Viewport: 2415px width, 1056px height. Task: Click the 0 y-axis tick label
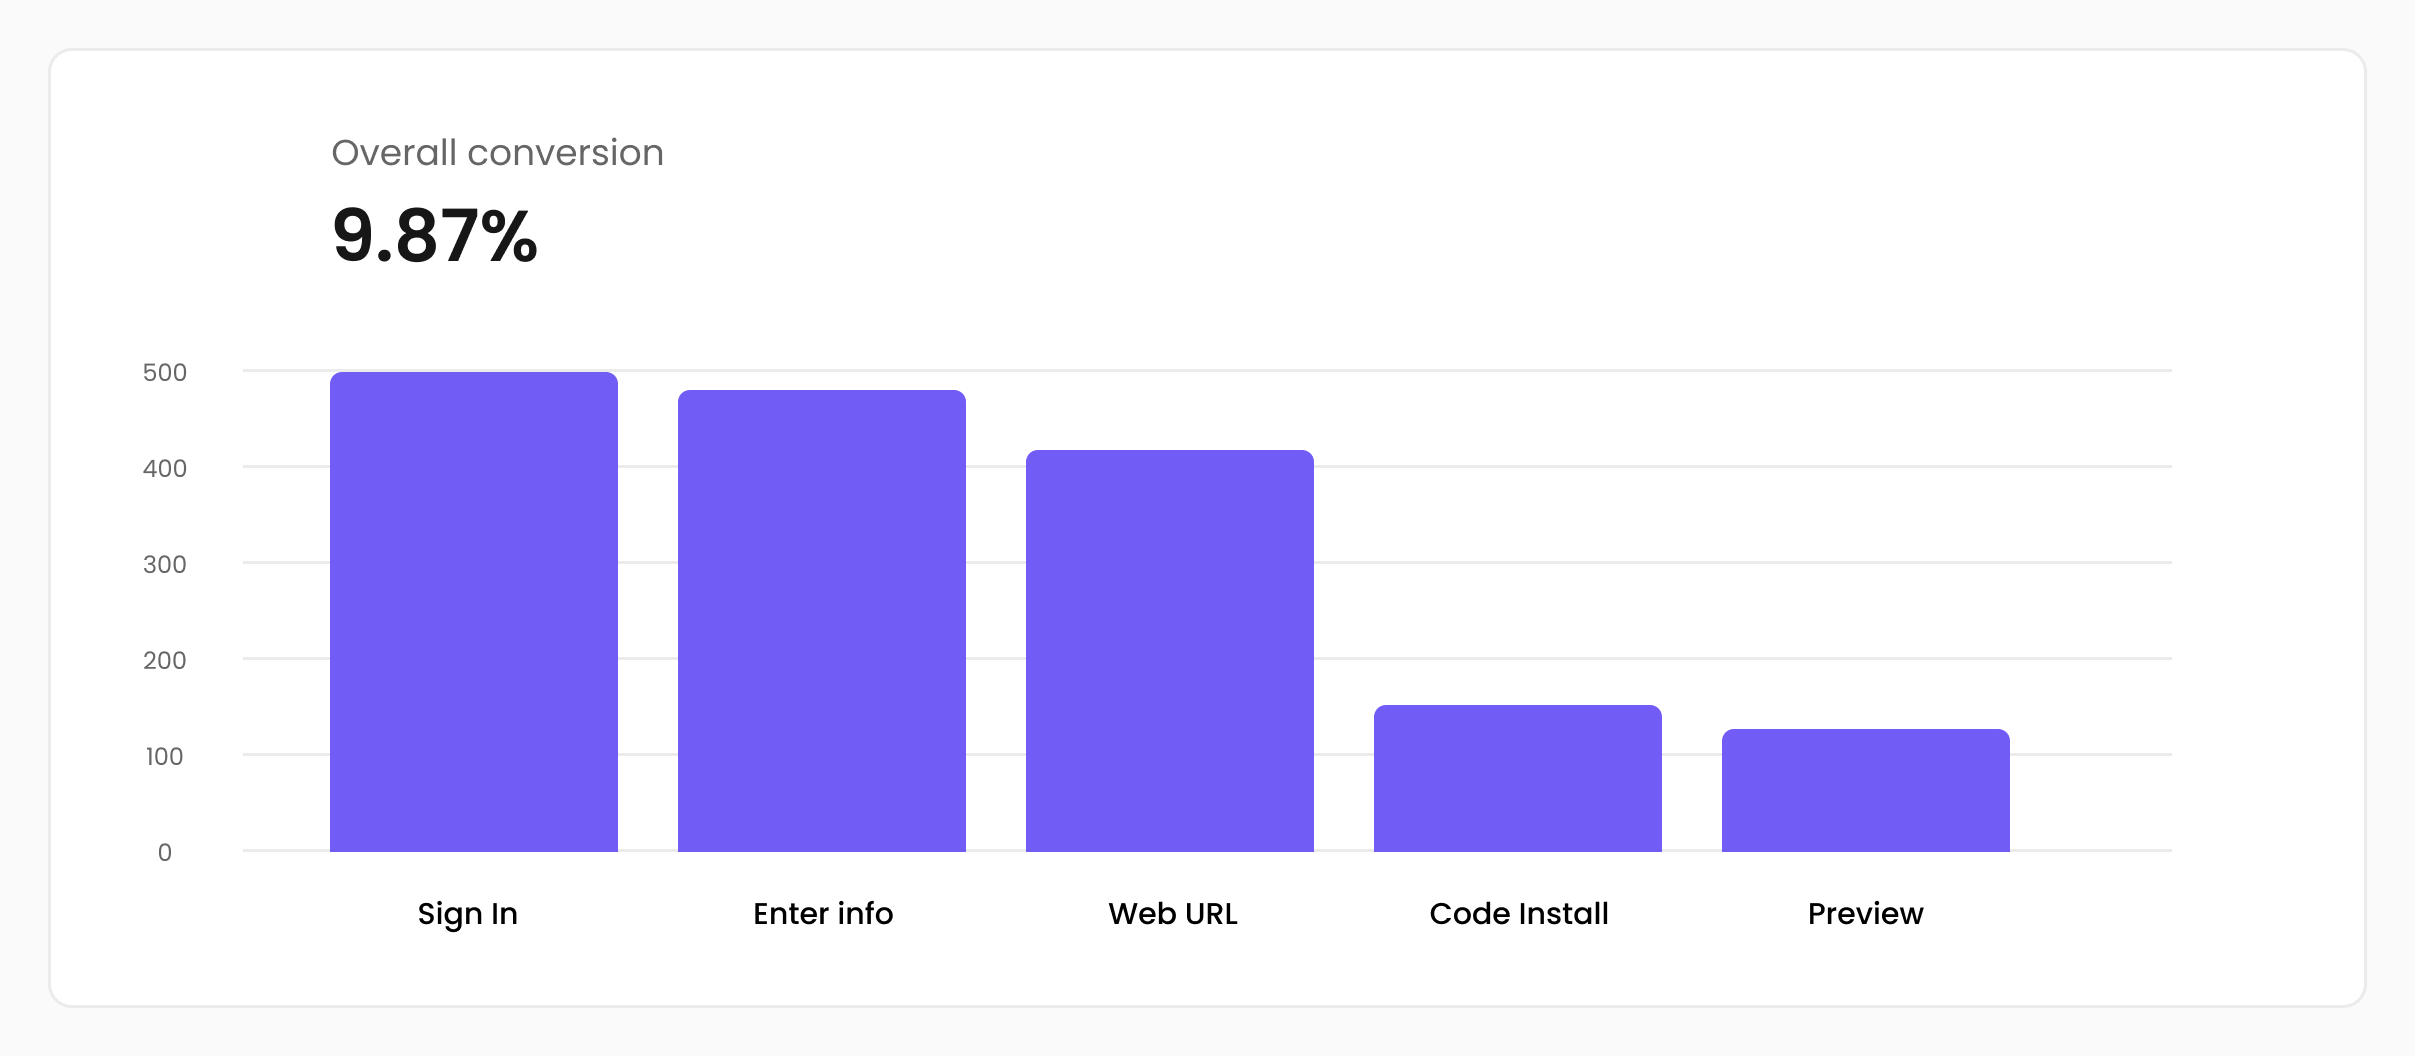tap(165, 853)
